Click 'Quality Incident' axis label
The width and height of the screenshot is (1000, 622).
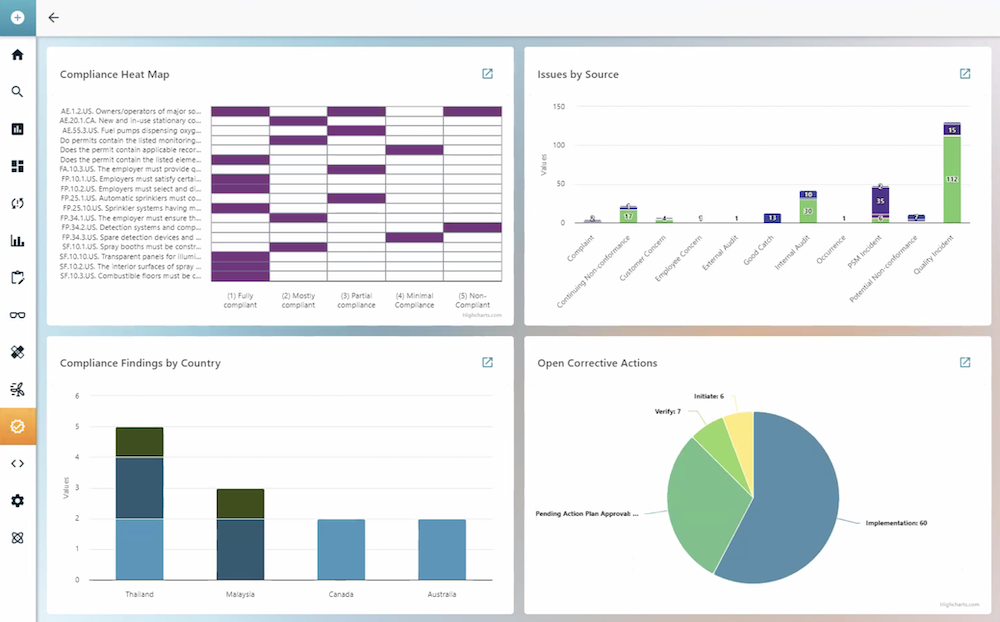pos(934,254)
